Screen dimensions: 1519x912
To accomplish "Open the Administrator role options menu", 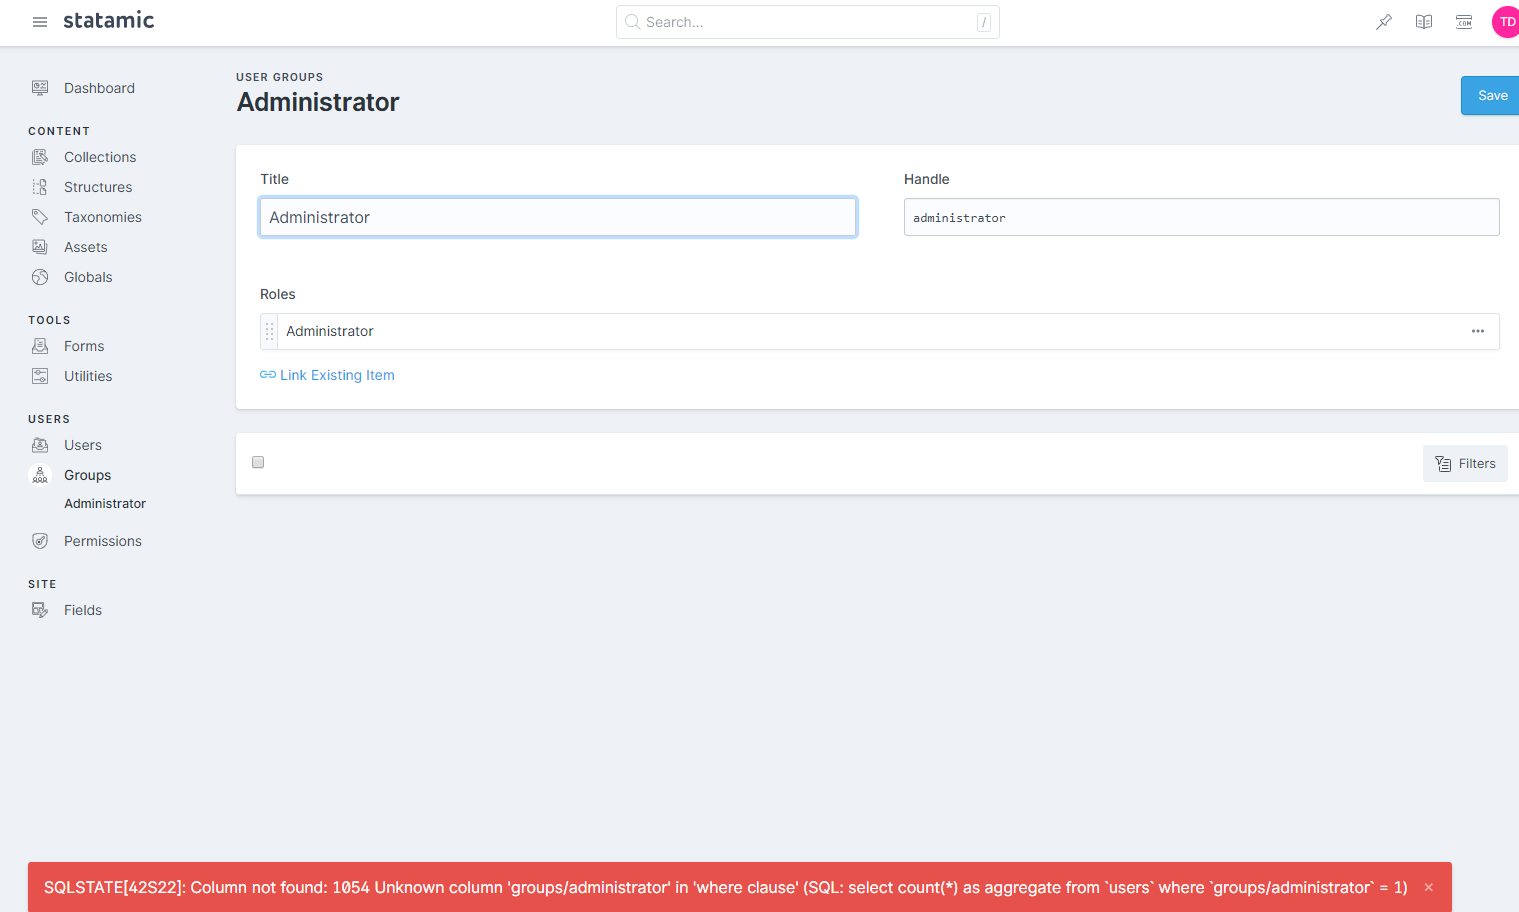I will coord(1478,331).
